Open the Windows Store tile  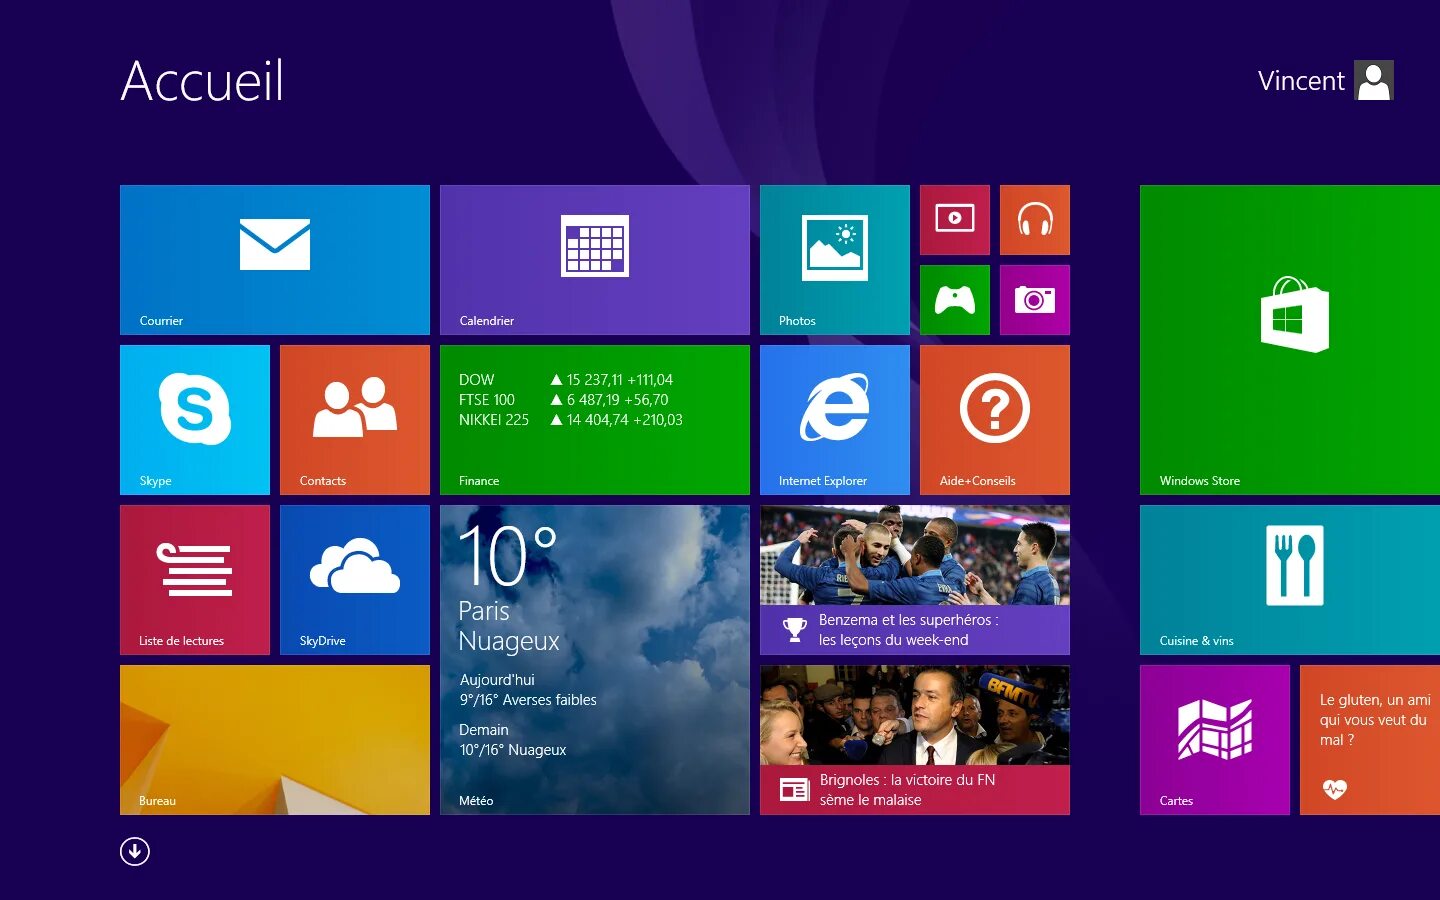(x=1290, y=340)
